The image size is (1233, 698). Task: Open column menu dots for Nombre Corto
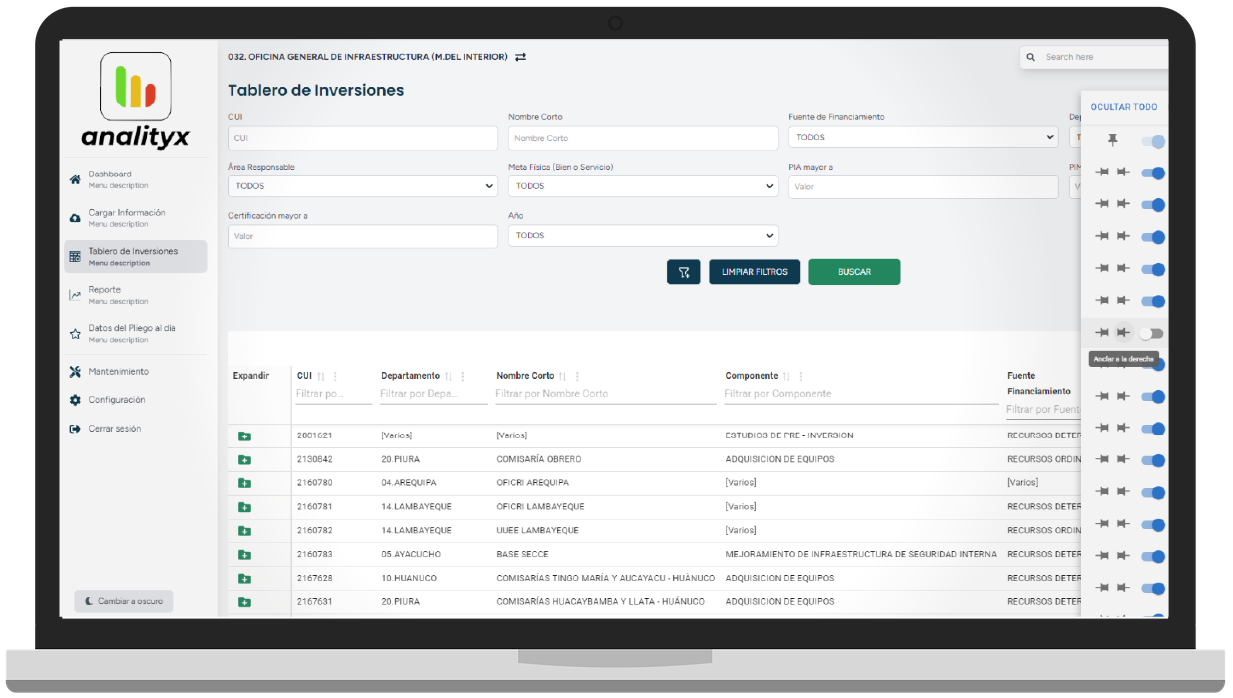coord(576,377)
